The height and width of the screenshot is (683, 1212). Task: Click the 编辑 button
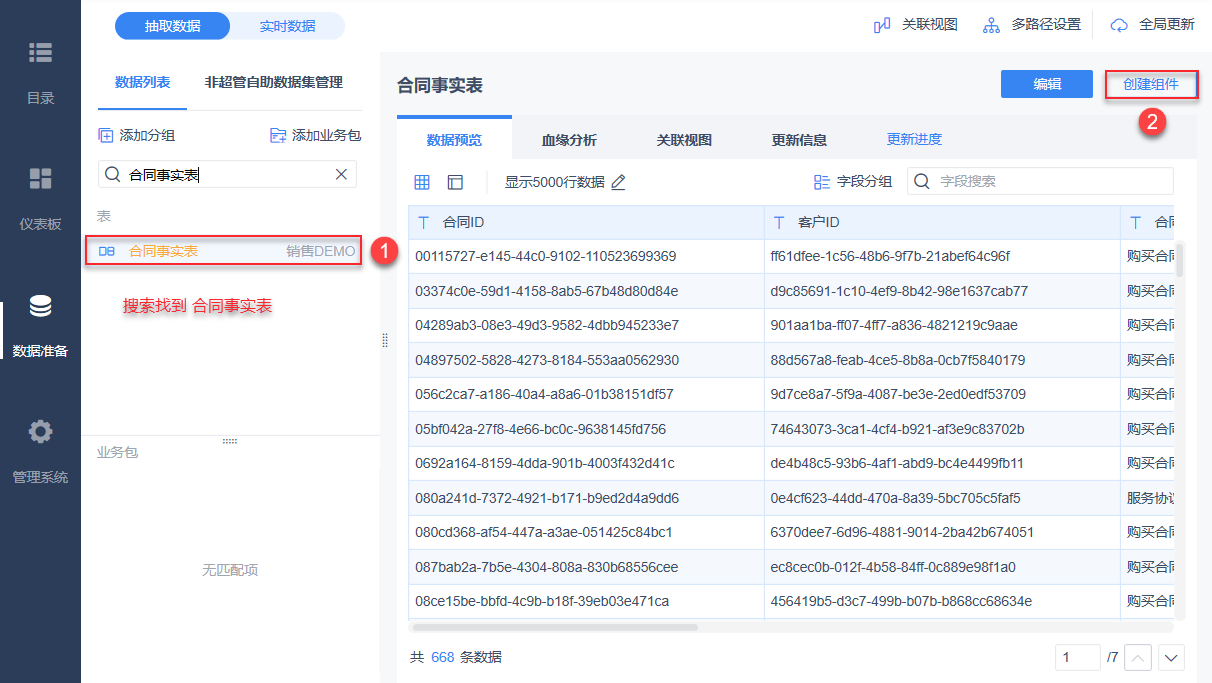coord(1047,84)
